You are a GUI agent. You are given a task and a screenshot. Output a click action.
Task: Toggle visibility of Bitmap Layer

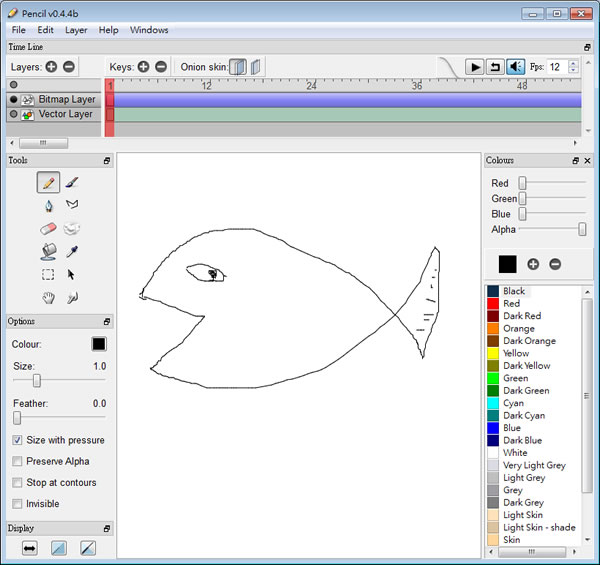(13, 100)
